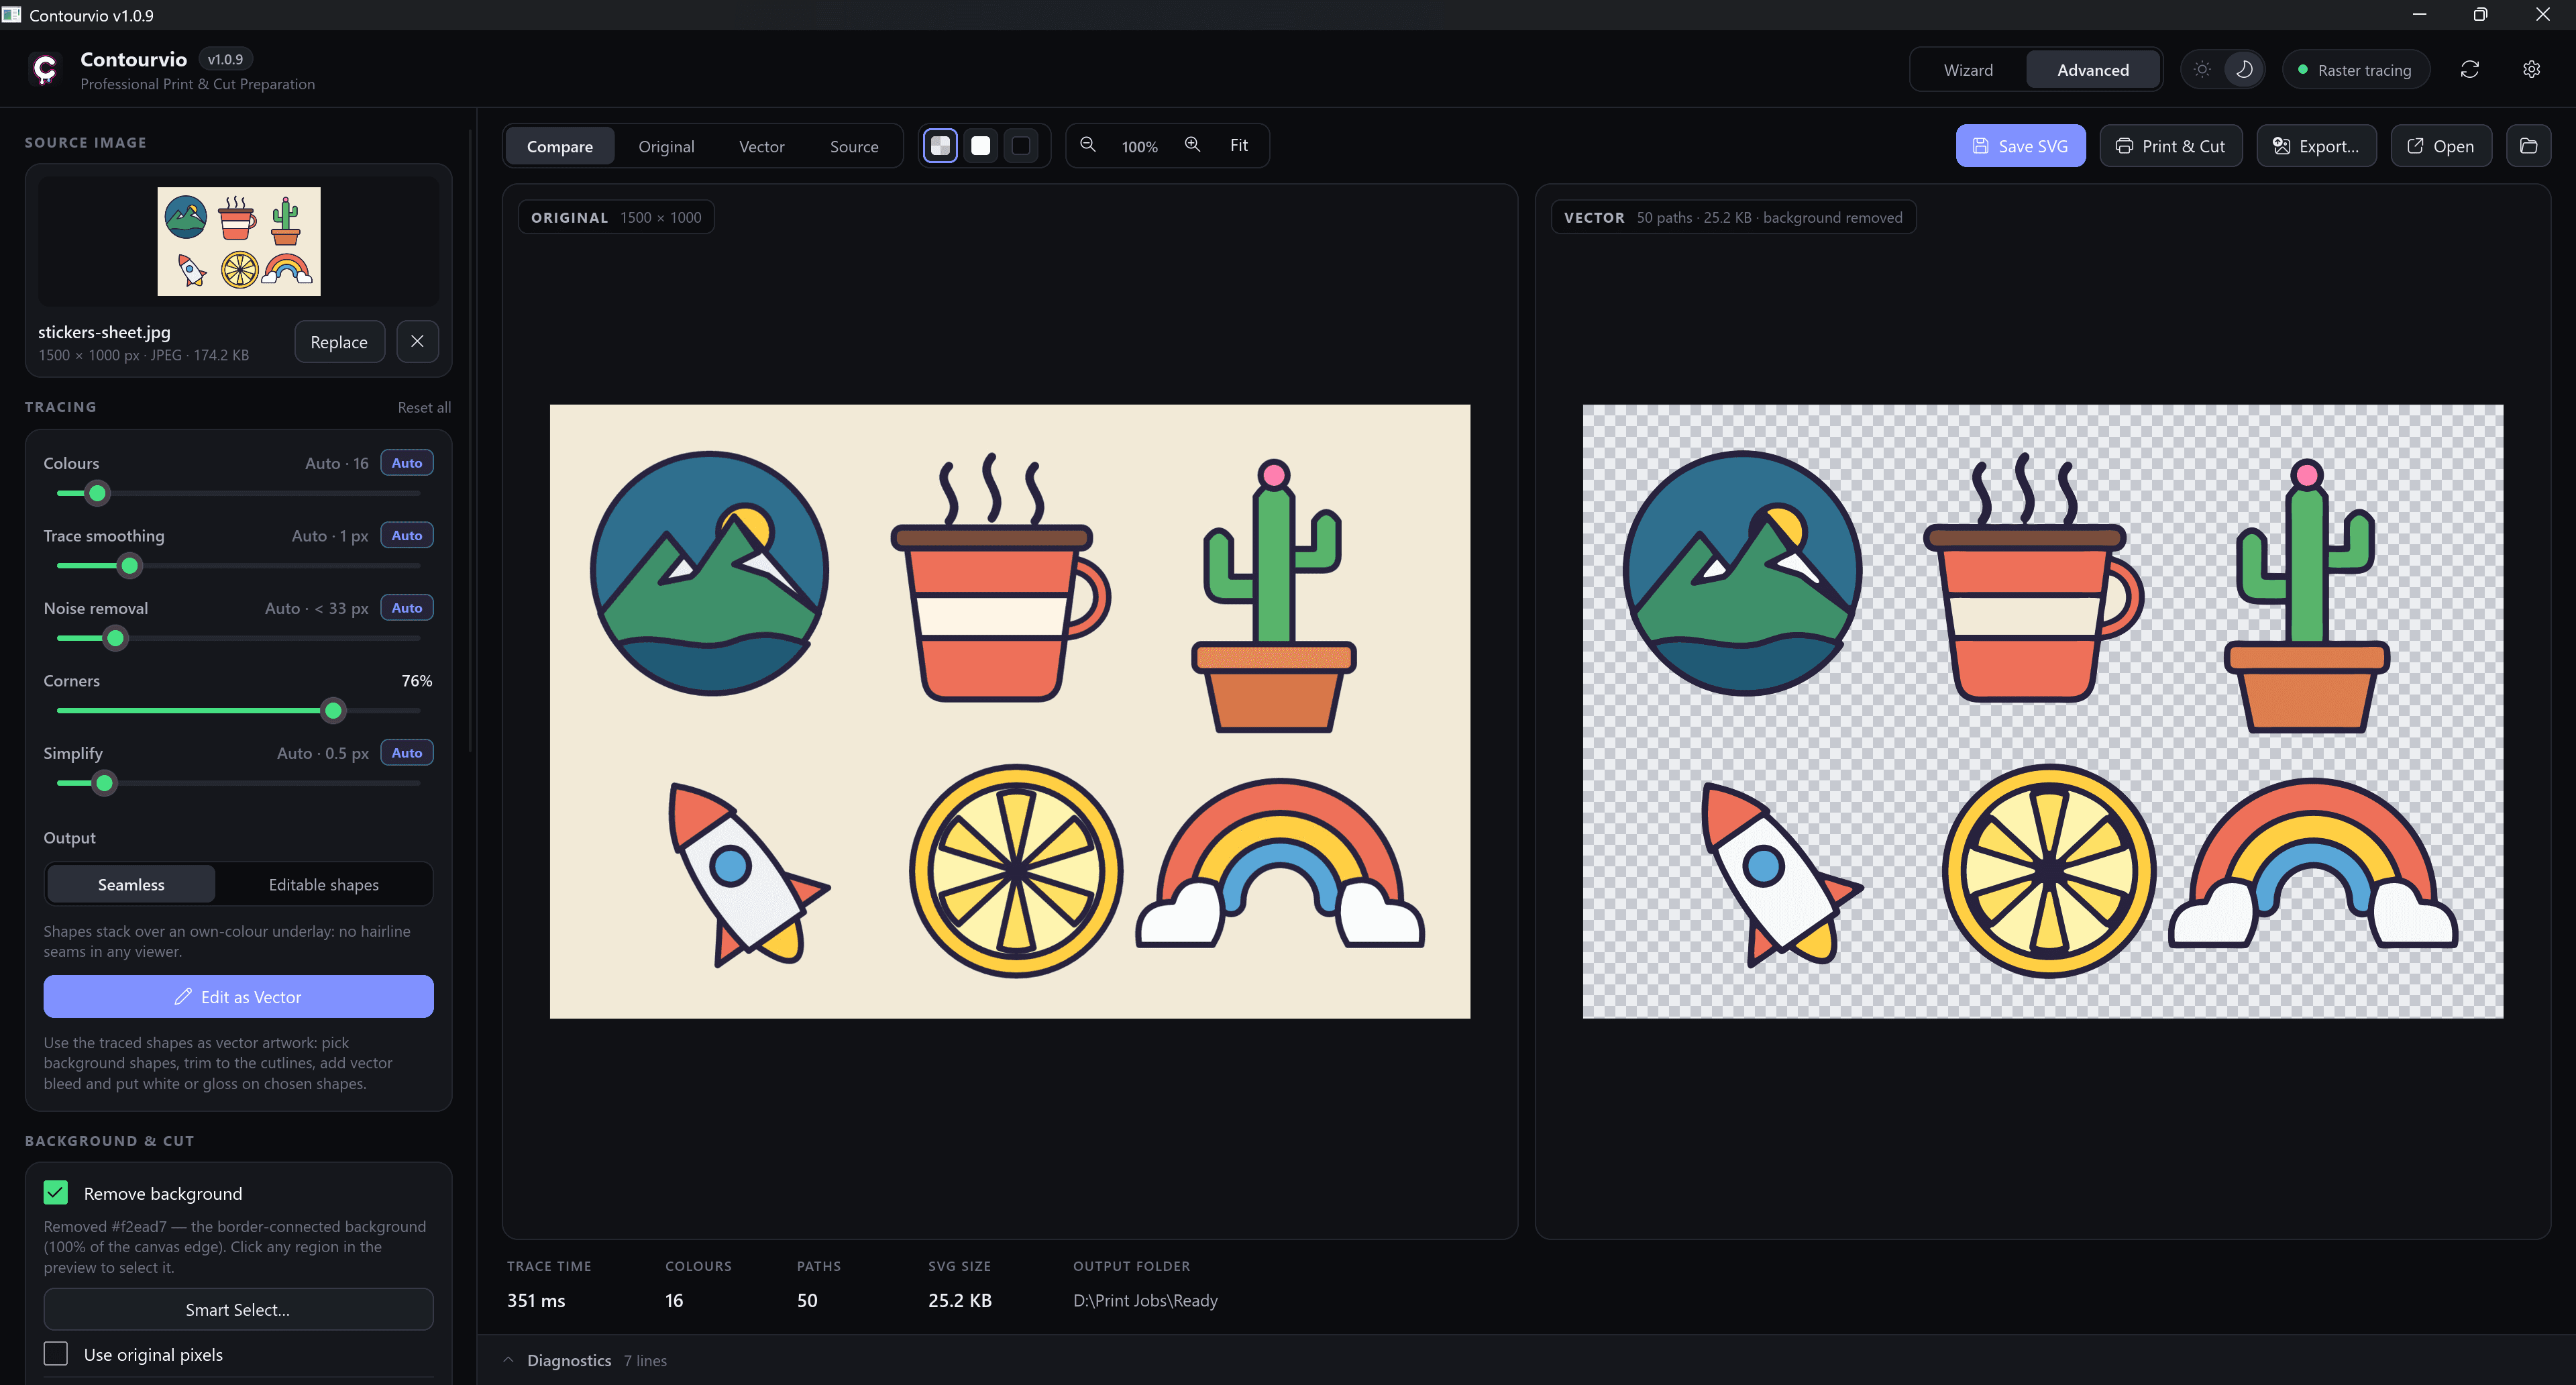The height and width of the screenshot is (1385, 2576).
Task: Select the Vector view tab
Action: (x=761, y=146)
